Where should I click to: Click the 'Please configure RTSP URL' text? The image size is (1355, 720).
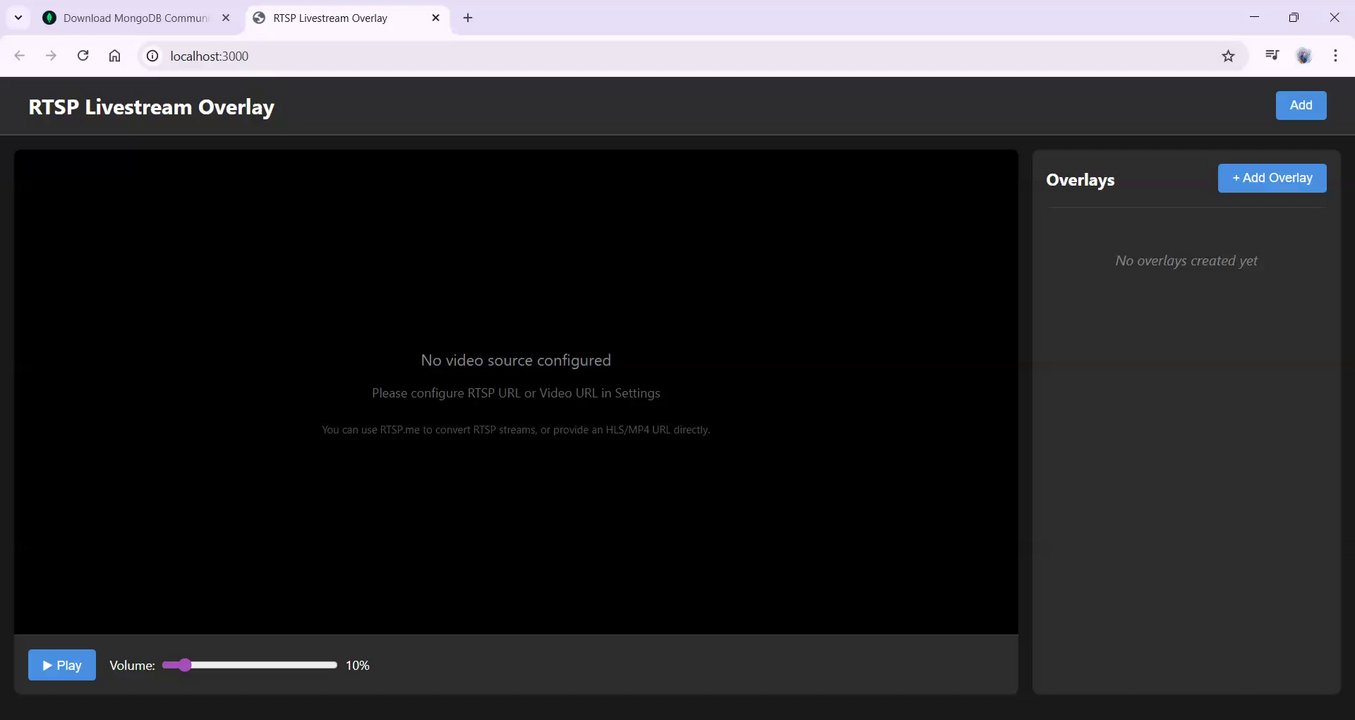[x=516, y=393]
